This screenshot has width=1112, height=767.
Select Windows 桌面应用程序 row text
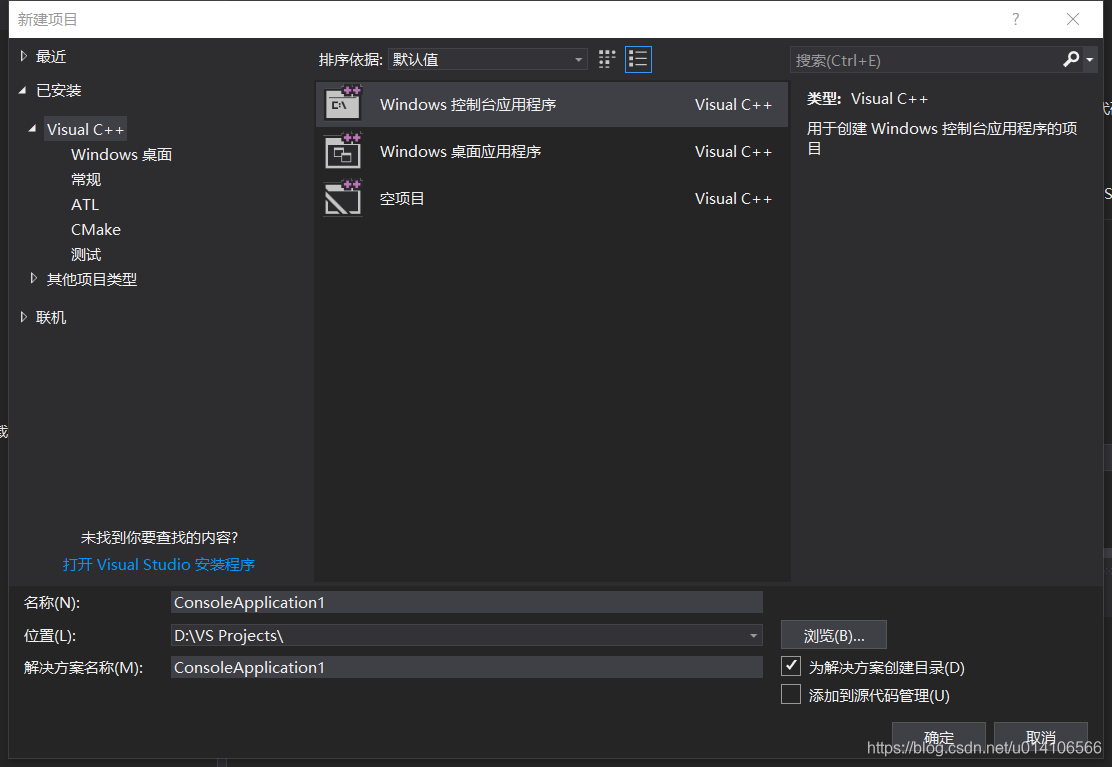click(460, 152)
